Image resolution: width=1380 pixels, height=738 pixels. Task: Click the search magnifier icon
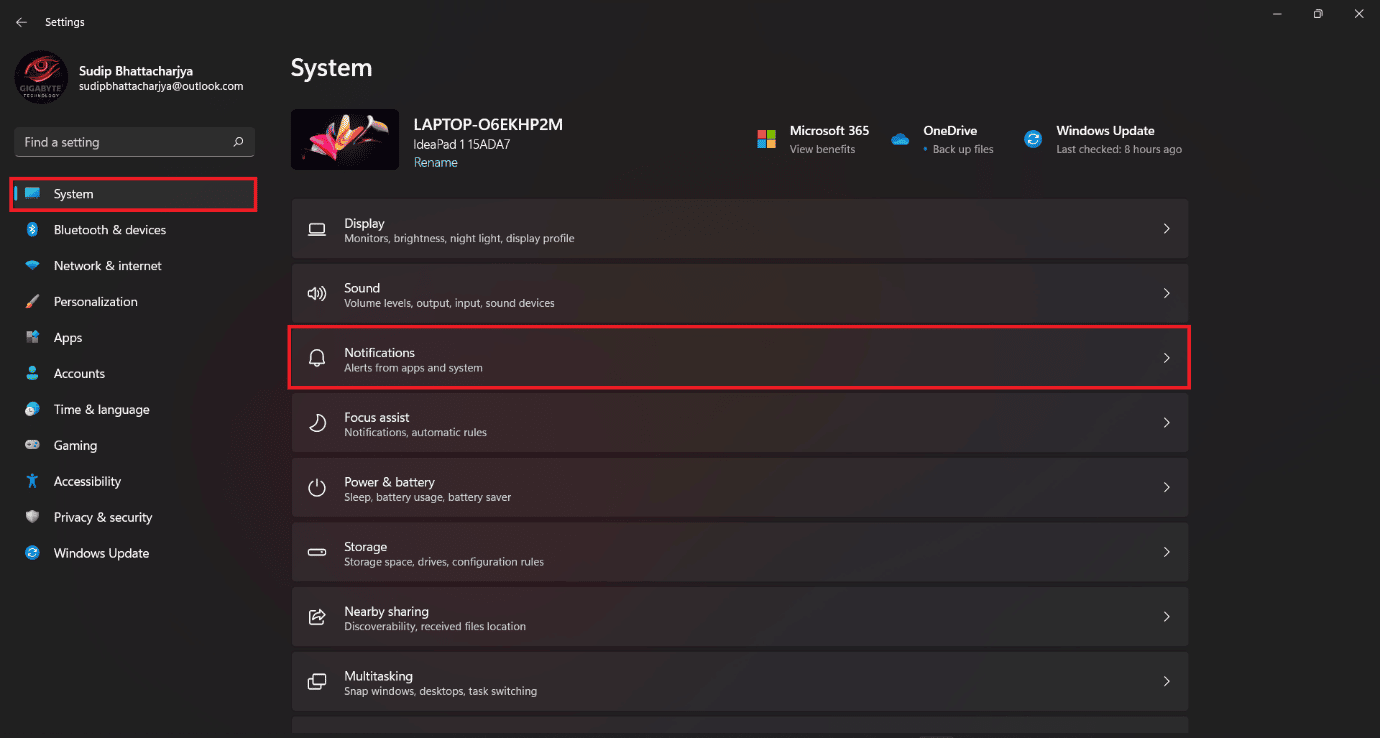[x=238, y=142]
